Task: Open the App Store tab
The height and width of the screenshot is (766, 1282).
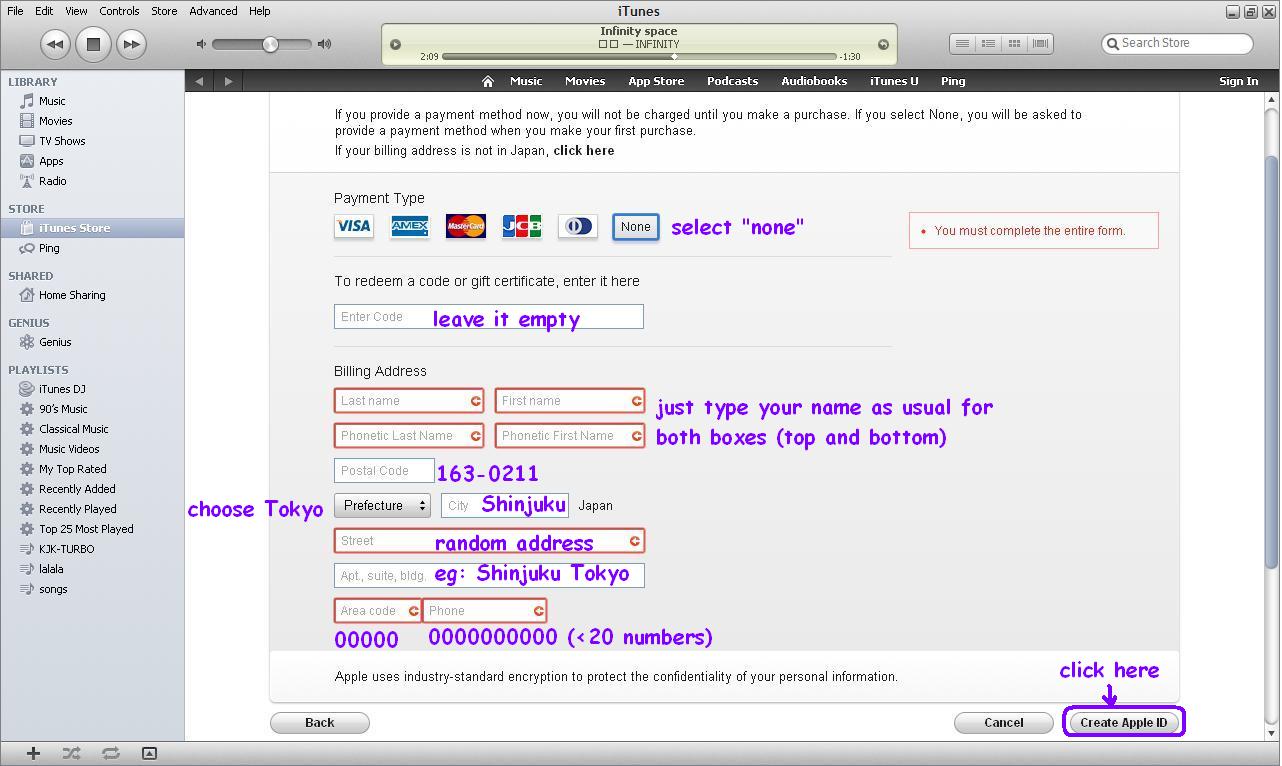Action: click(x=656, y=81)
